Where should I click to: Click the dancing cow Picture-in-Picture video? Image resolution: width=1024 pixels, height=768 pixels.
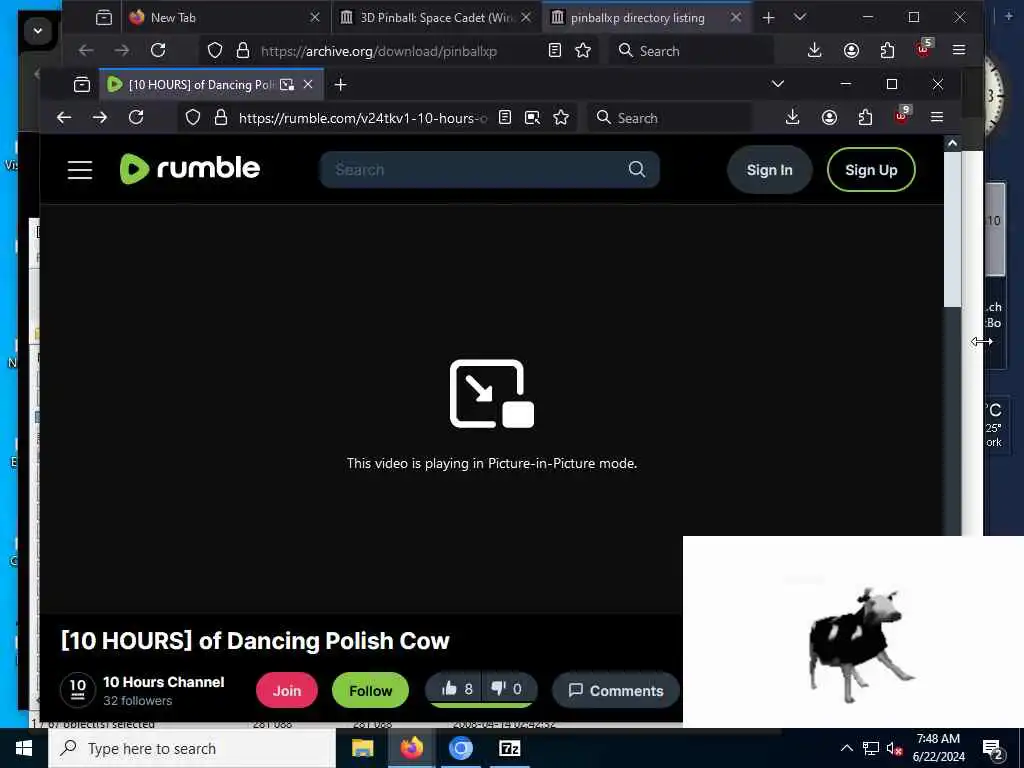(x=853, y=632)
